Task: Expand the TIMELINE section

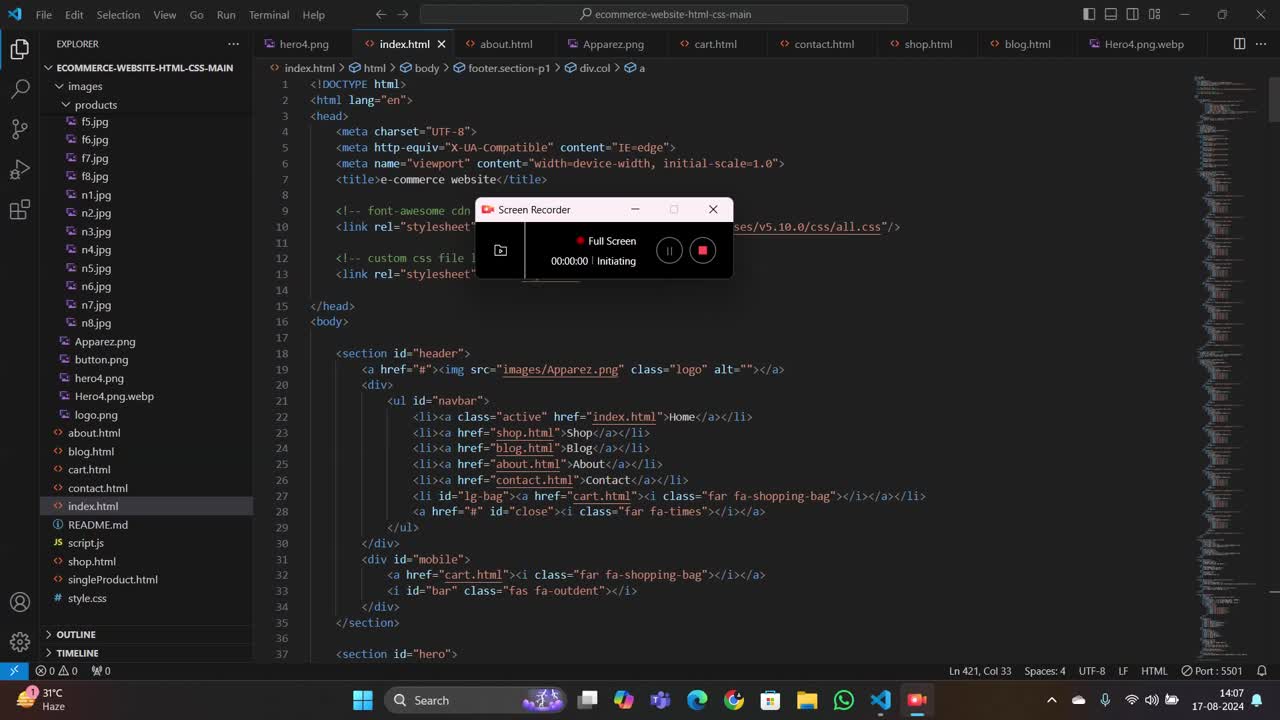Action: pos(77,653)
